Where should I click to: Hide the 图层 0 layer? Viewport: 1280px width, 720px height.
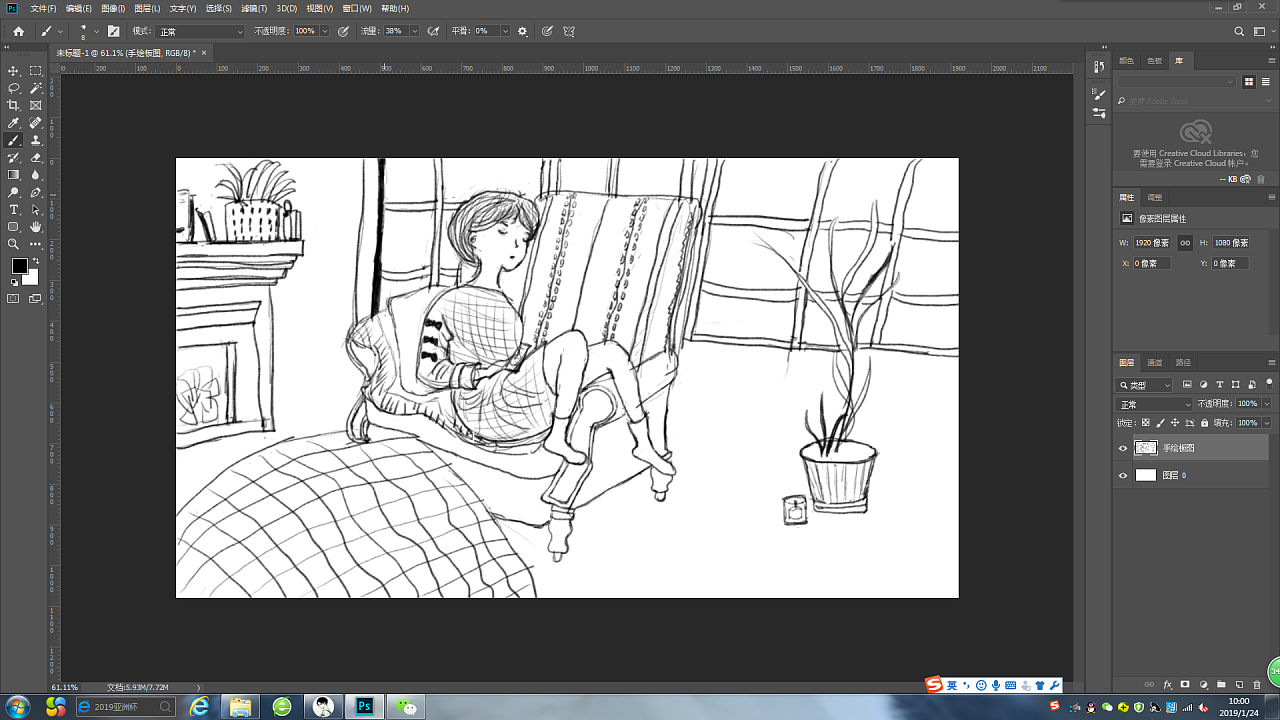tap(1123, 475)
